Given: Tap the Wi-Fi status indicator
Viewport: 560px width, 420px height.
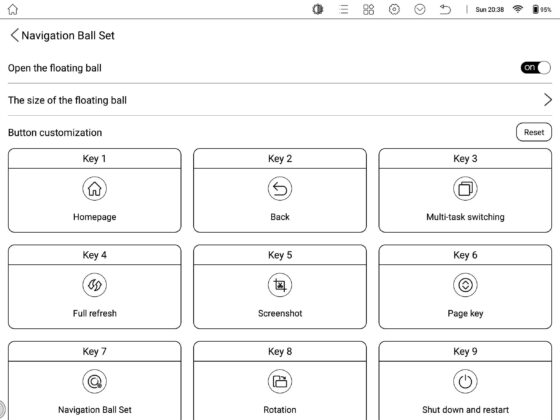Looking at the screenshot, I should point(518,9).
